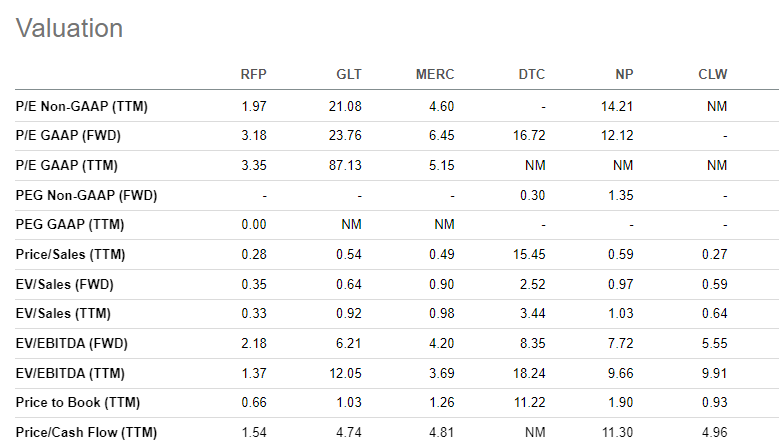This screenshot has width=779, height=448.
Task: Click the P/E Non-GAAP (TTM) row label
Action: (82, 106)
